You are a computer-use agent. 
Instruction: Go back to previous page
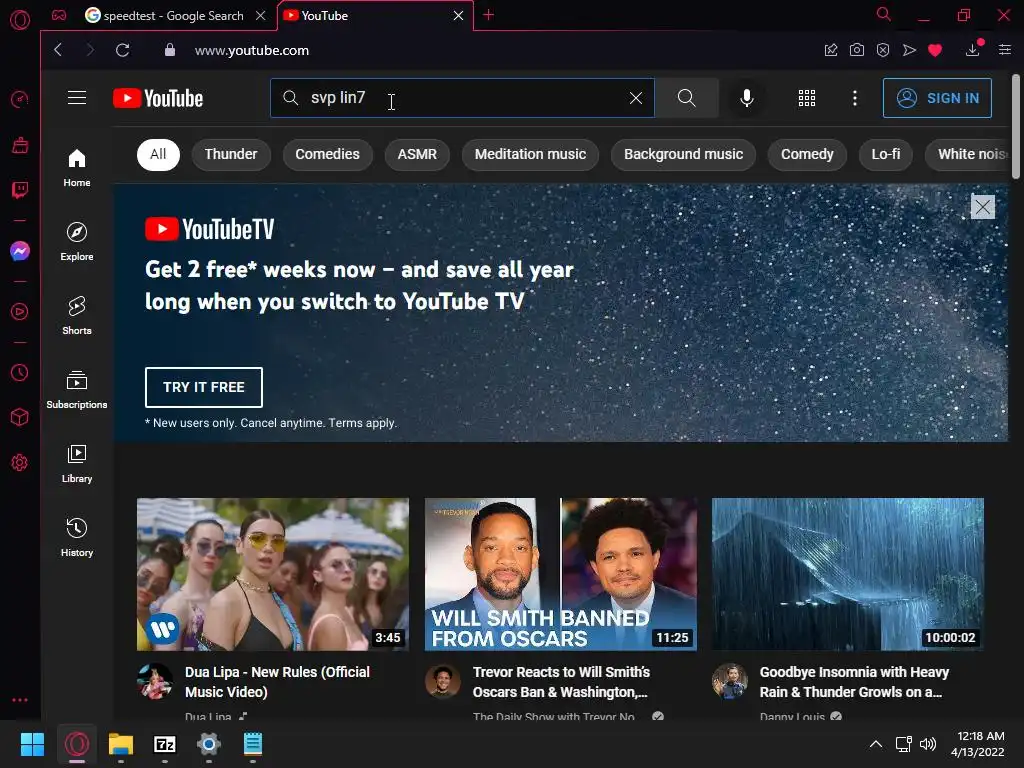tap(58, 50)
